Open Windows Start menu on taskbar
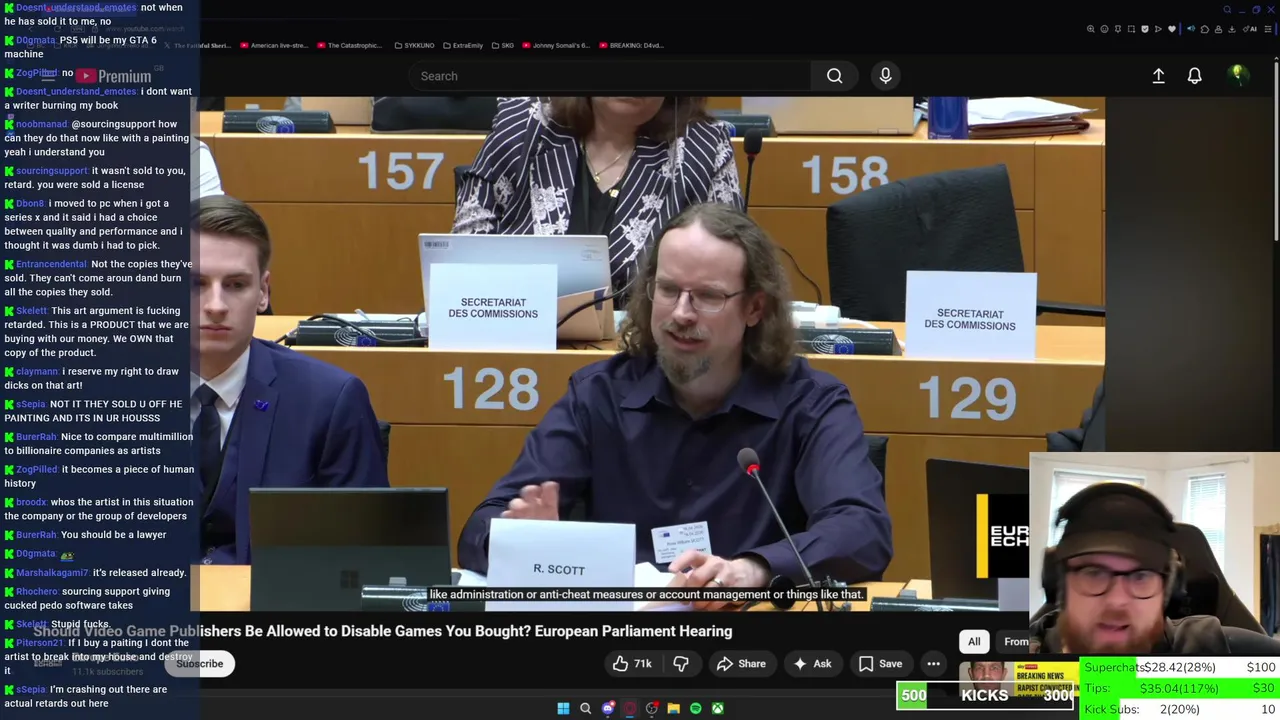Screen dimensions: 1280x720 (x=563, y=708)
